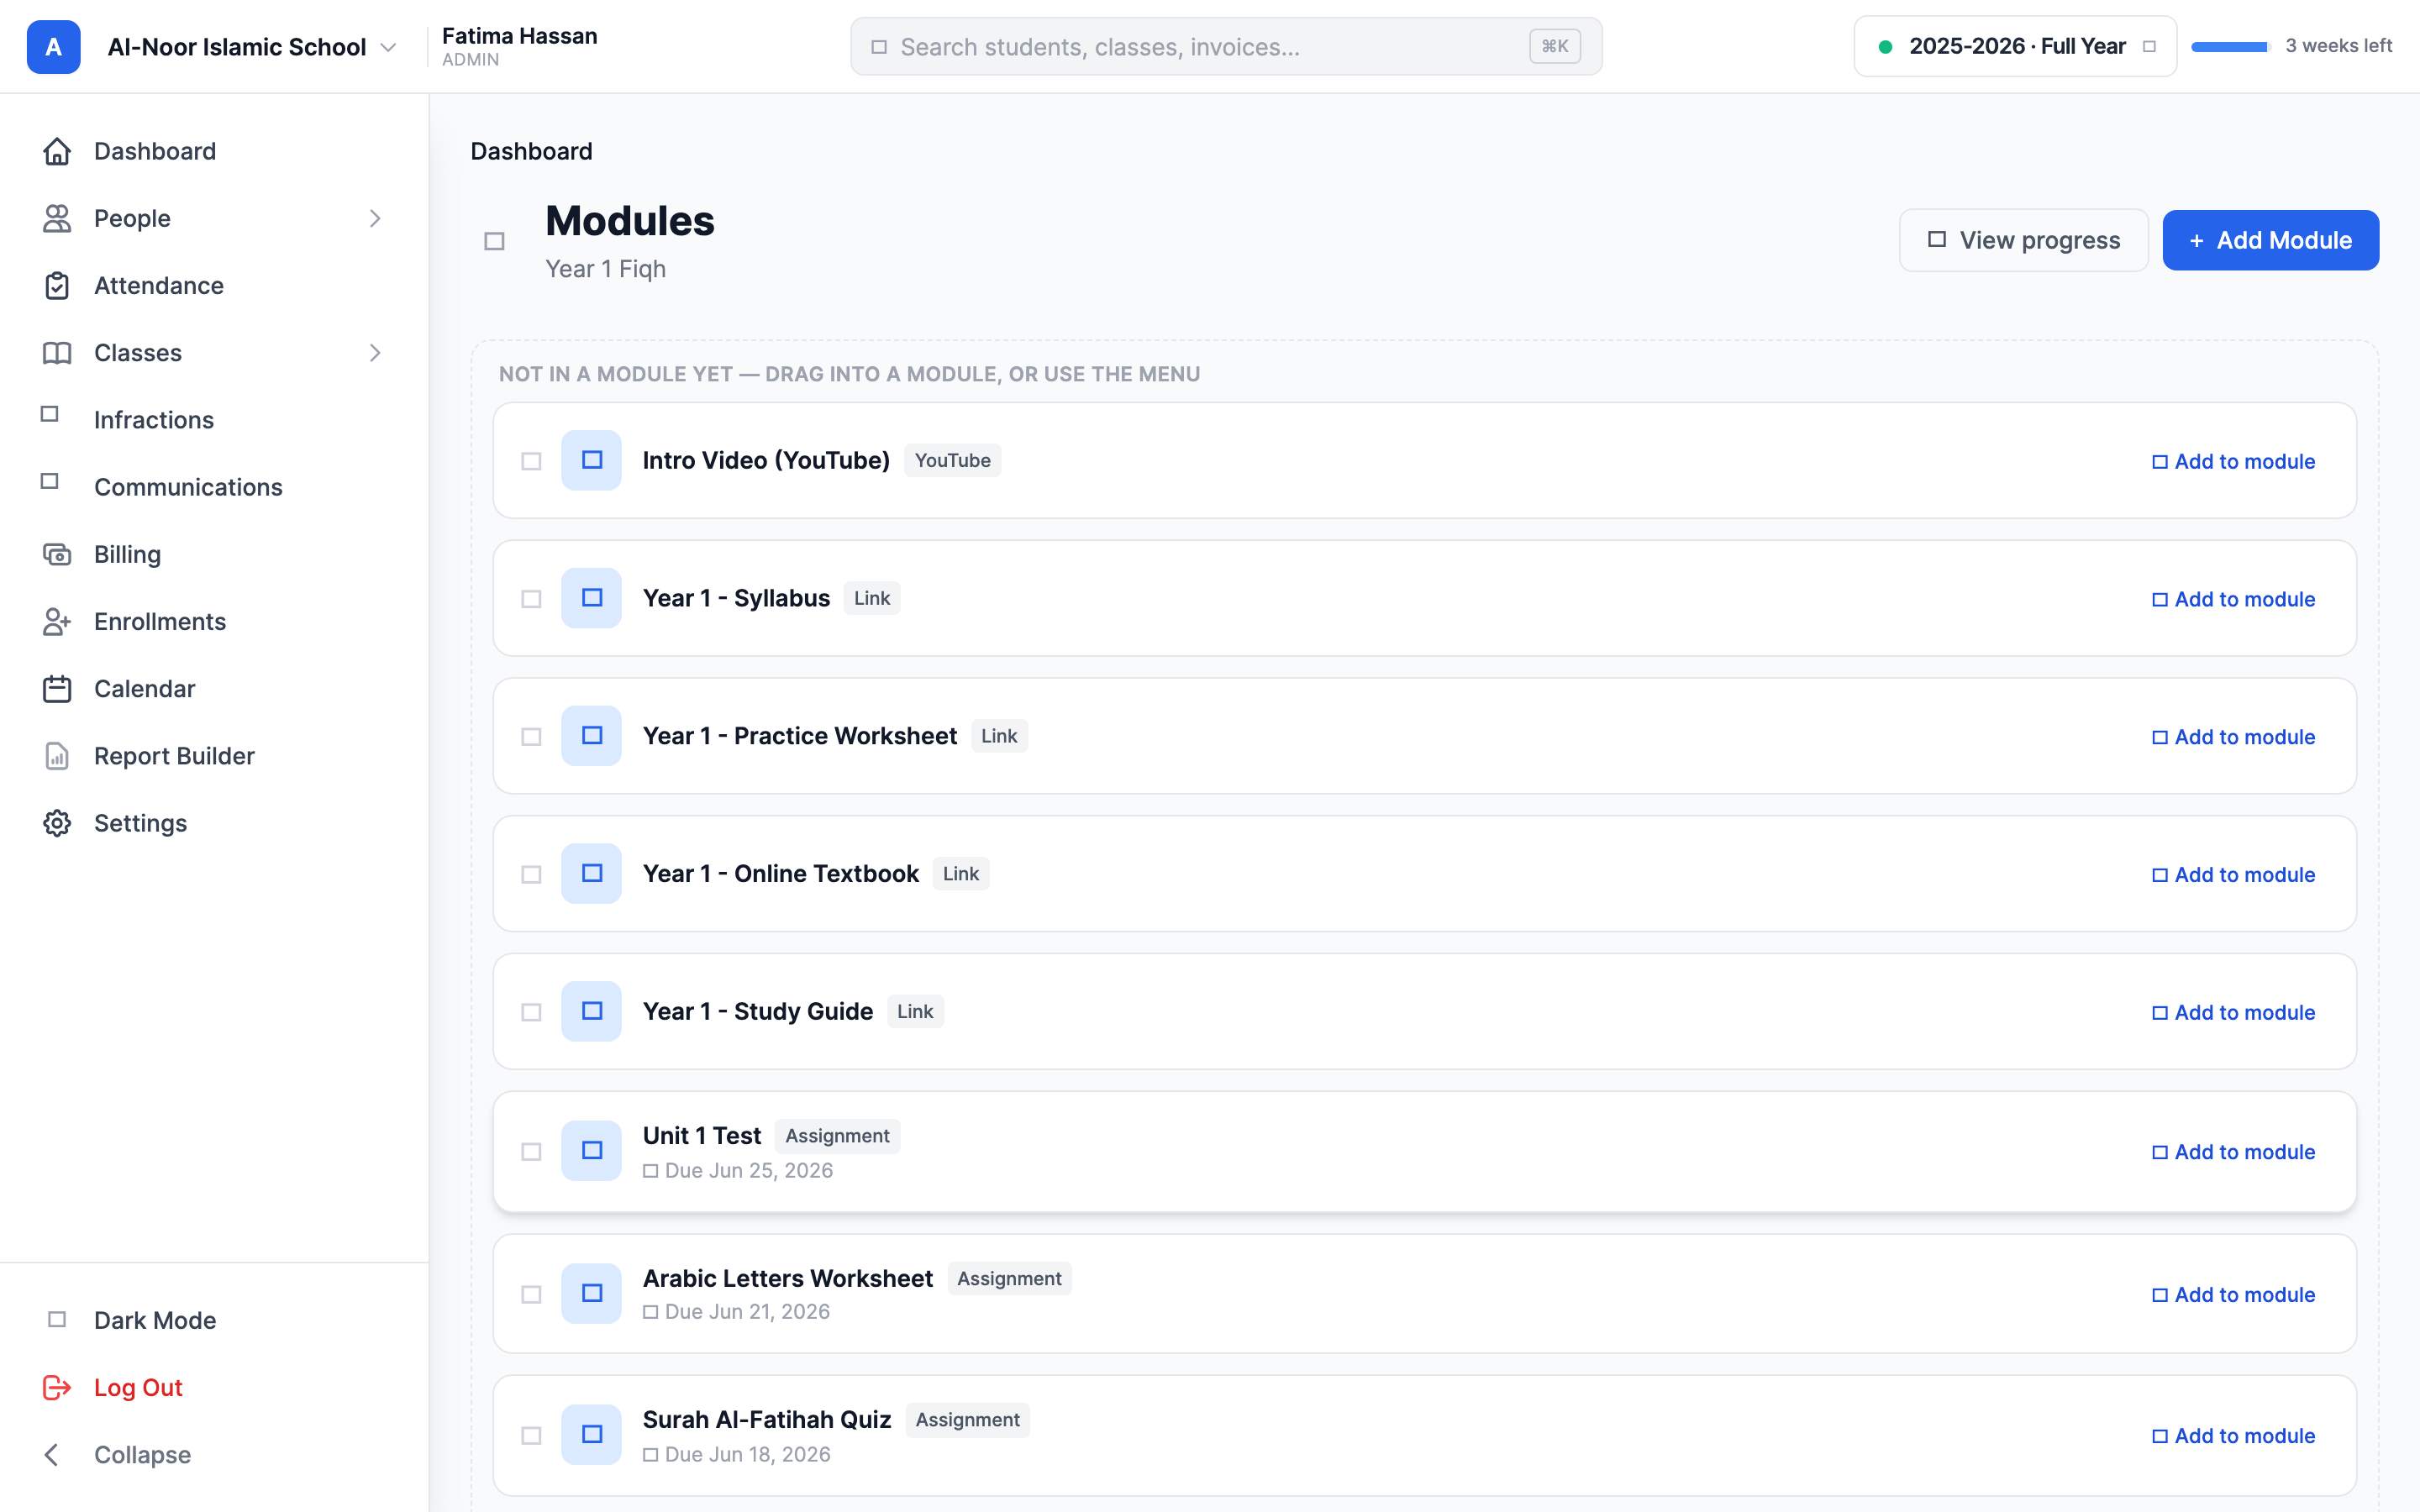This screenshot has height=1512, width=2420.
Task: Click the Classes book icon
Action: (57, 352)
